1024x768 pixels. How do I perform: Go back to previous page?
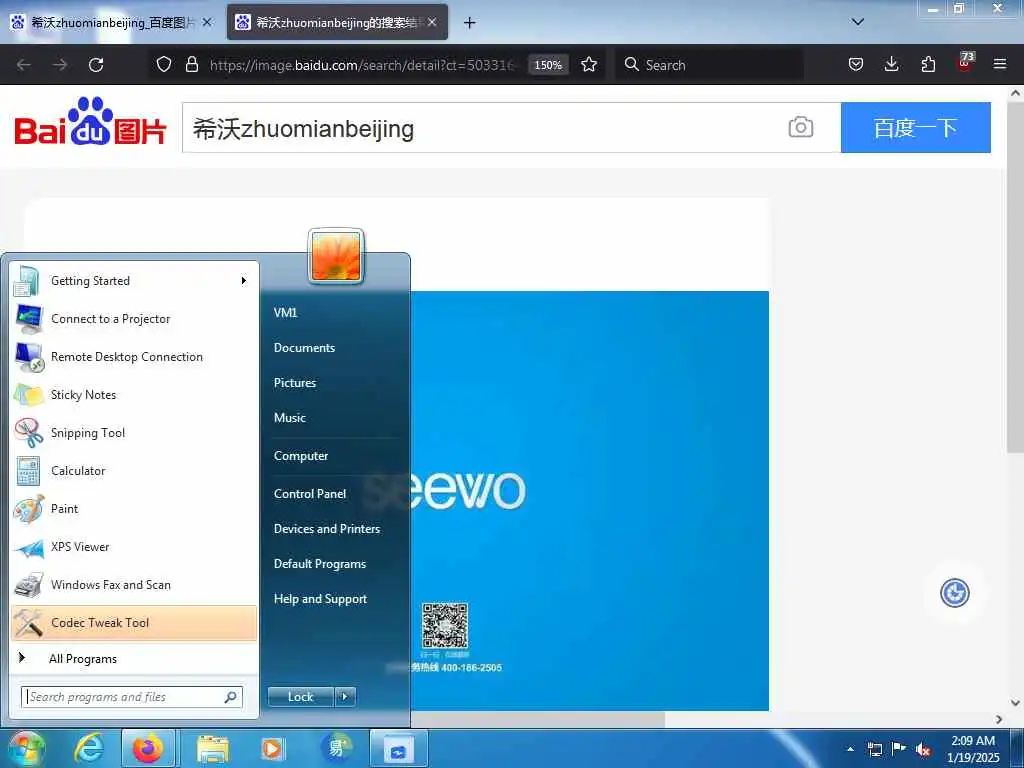pyautogui.click(x=24, y=65)
